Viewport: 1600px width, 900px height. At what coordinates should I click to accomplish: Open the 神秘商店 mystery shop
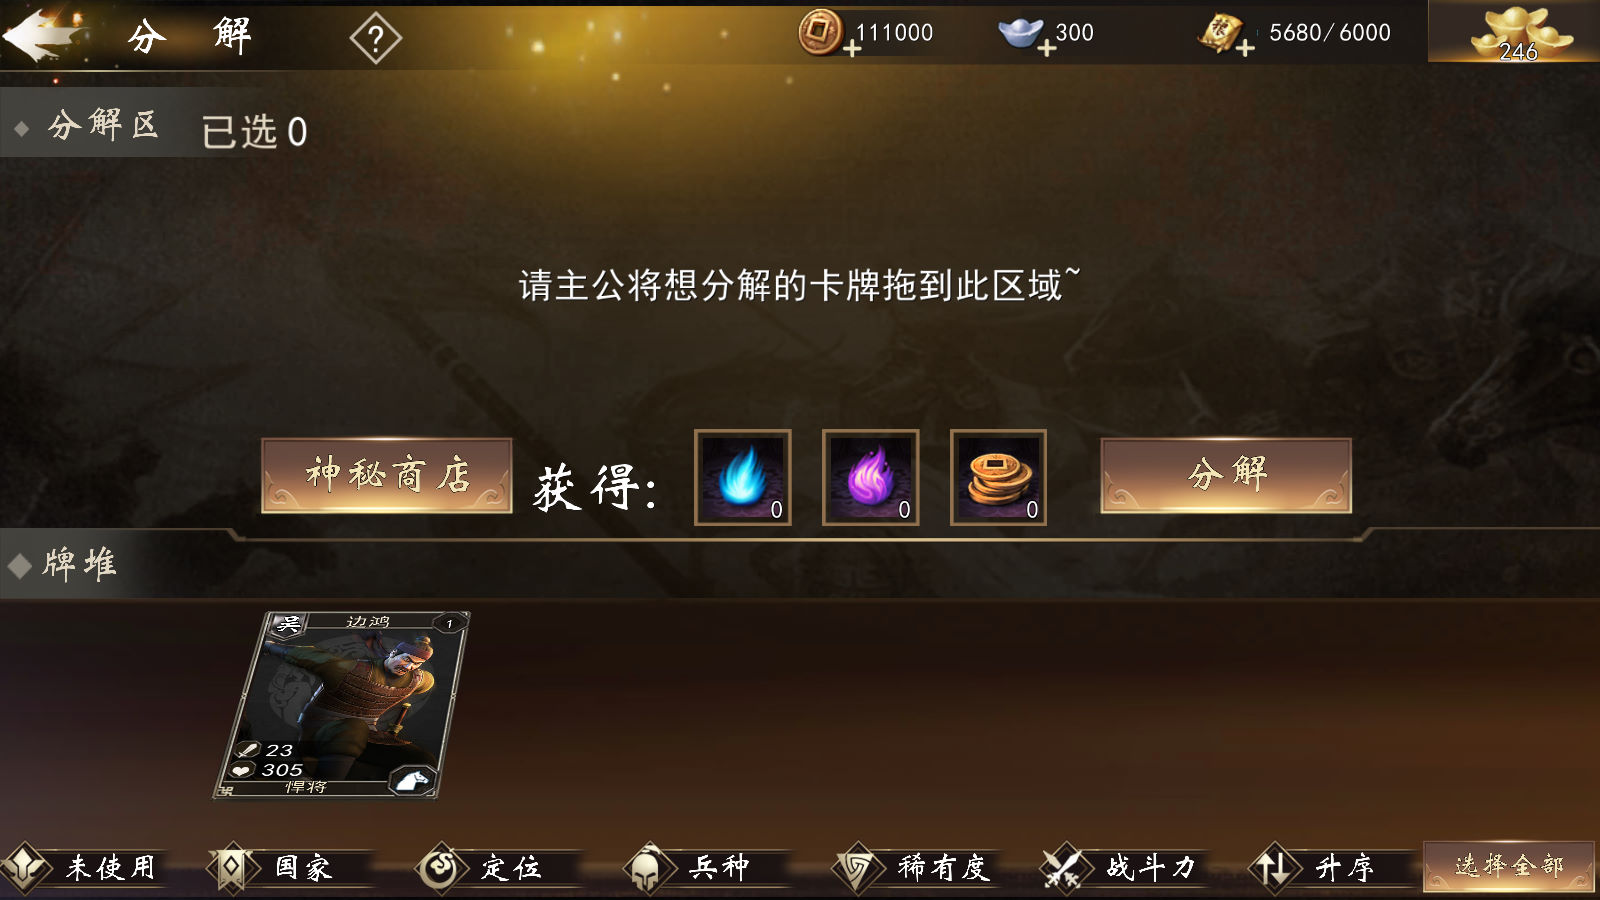point(387,475)
